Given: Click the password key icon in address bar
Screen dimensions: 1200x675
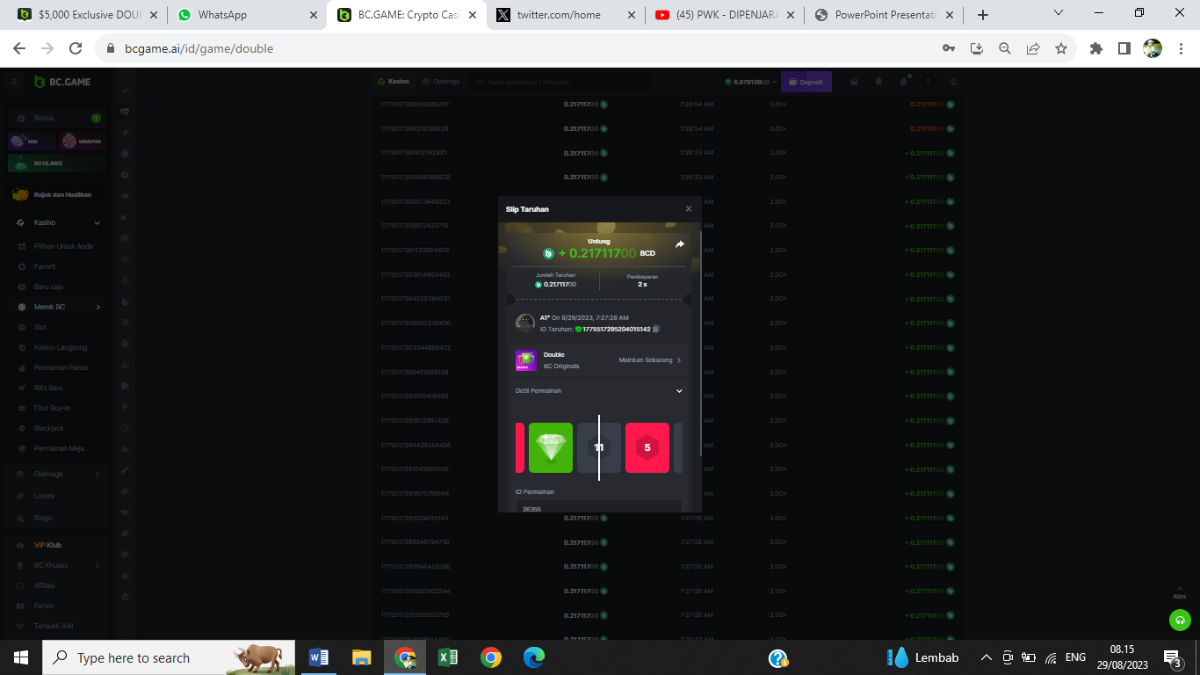Looking at the screenshot, I should [948, 48].
